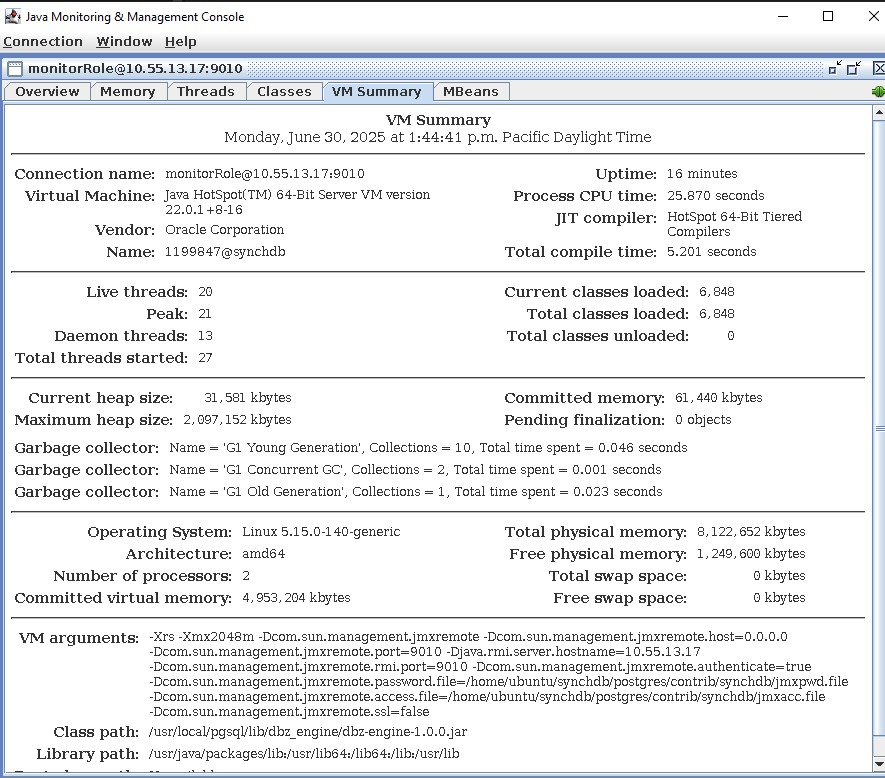Switch to the Overview tab
The image size is (885, 778).
(47, 91)
